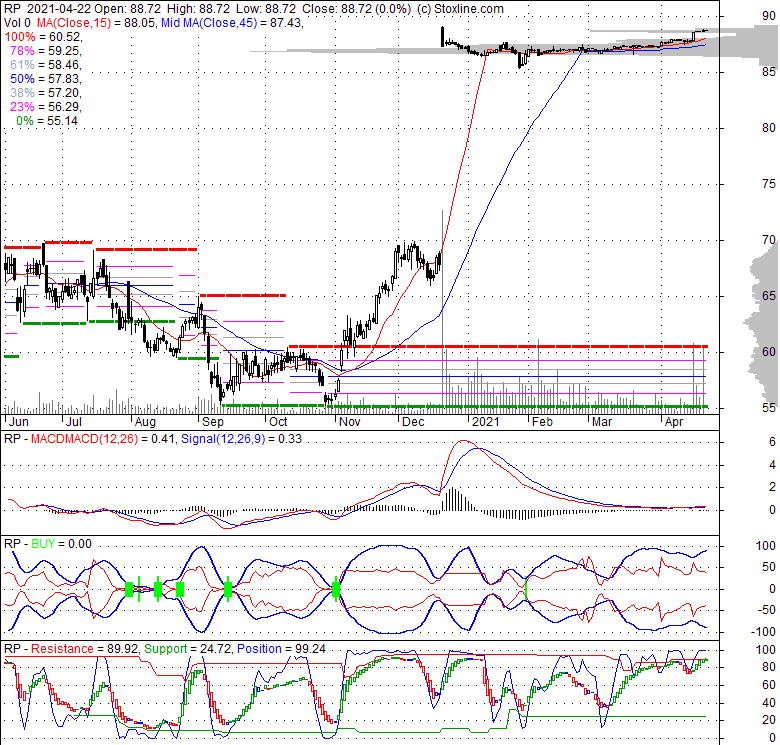Click the 0% = 55.14 Fibonacci label
Image resolution: width=780 pixels, height=745 pixels.
click(47, 121)
